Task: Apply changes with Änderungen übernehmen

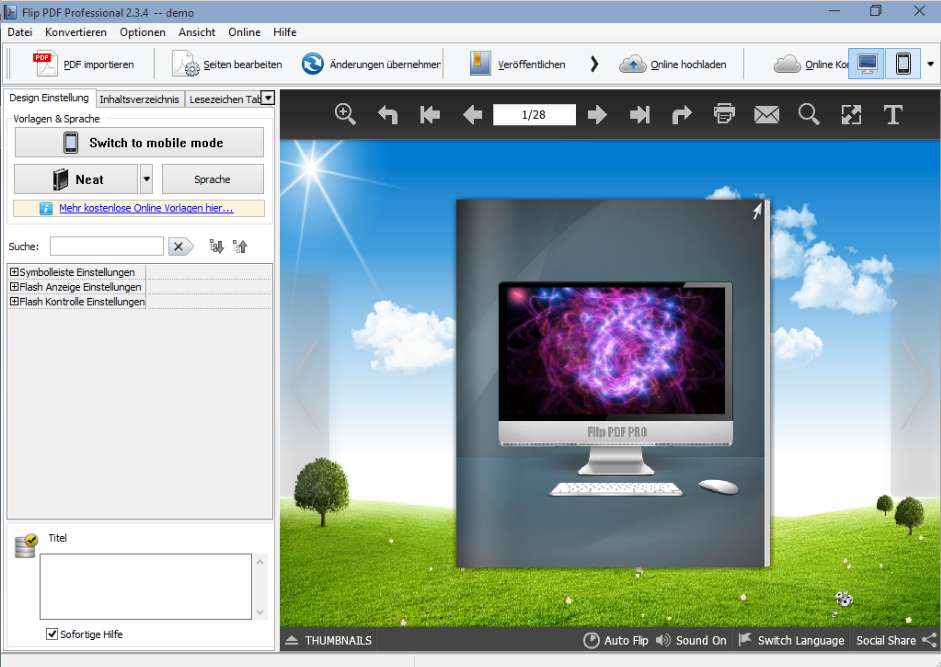Action: point(371,64)
